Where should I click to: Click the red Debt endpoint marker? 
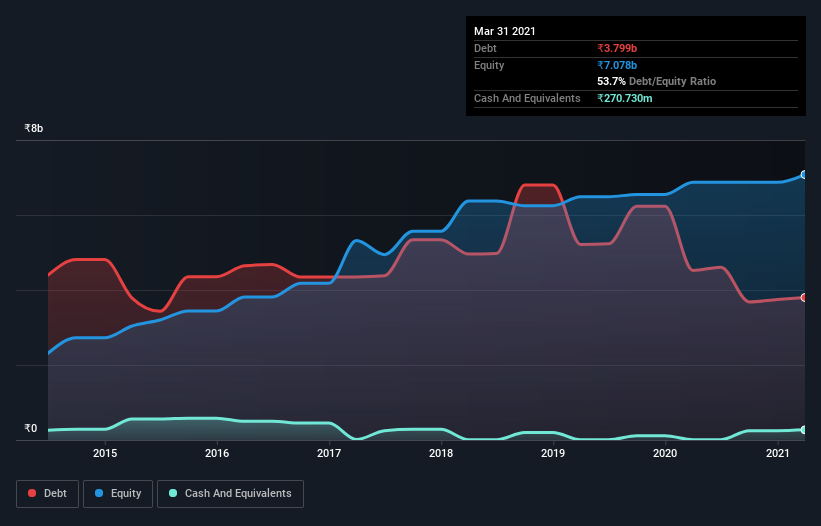click(804, 297)
